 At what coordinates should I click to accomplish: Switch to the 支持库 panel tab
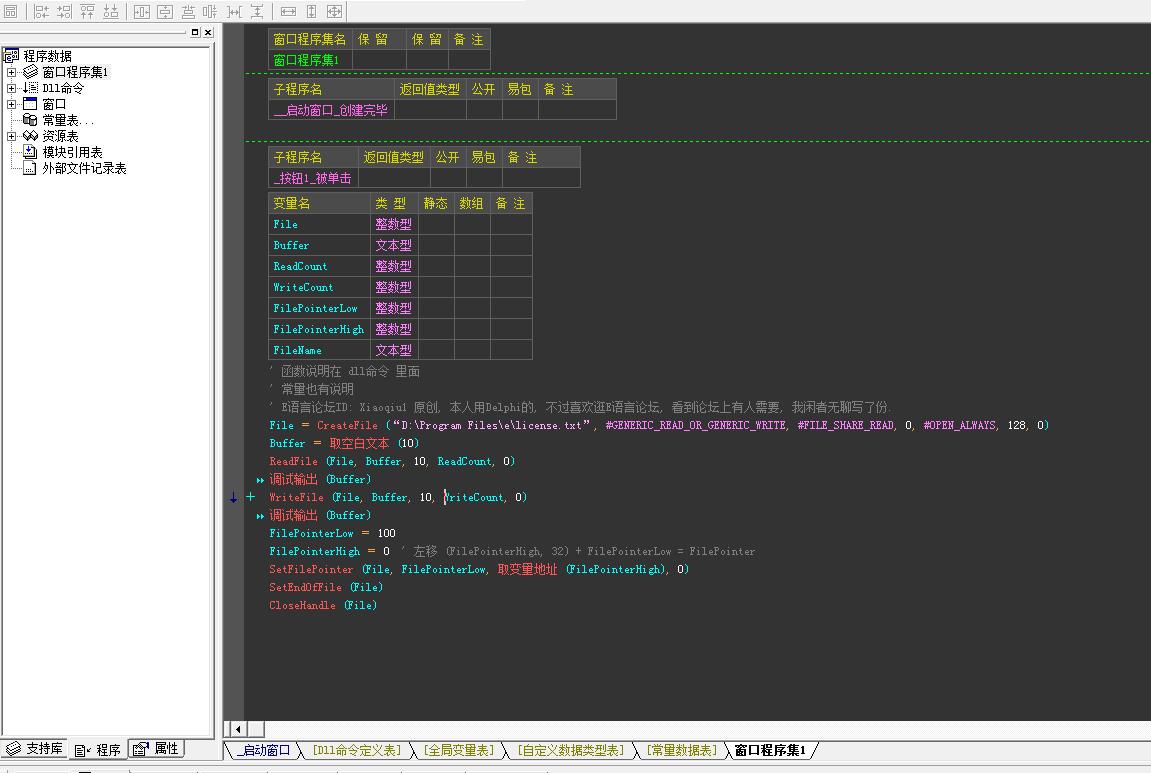[x=35, y=749]
